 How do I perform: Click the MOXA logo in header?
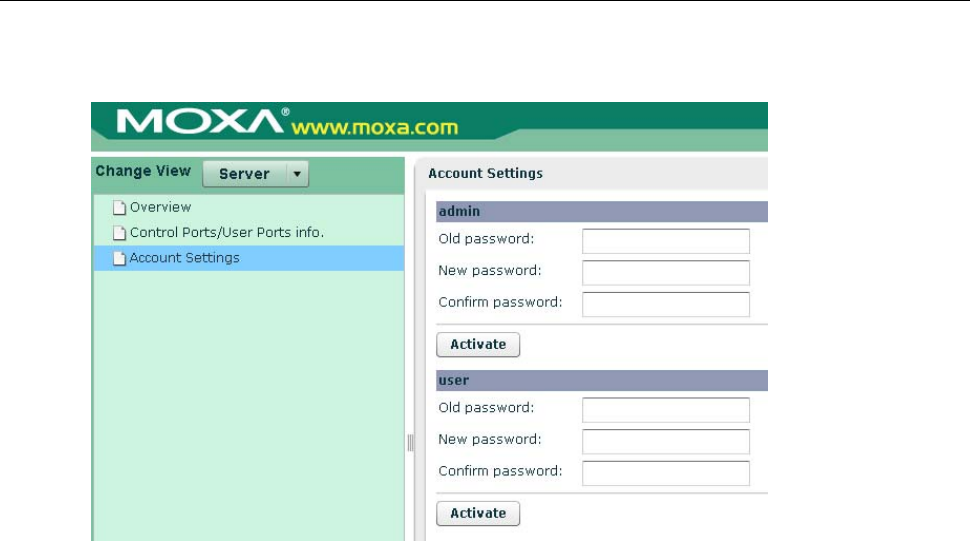pyautogui.click(x=202, y=121)
